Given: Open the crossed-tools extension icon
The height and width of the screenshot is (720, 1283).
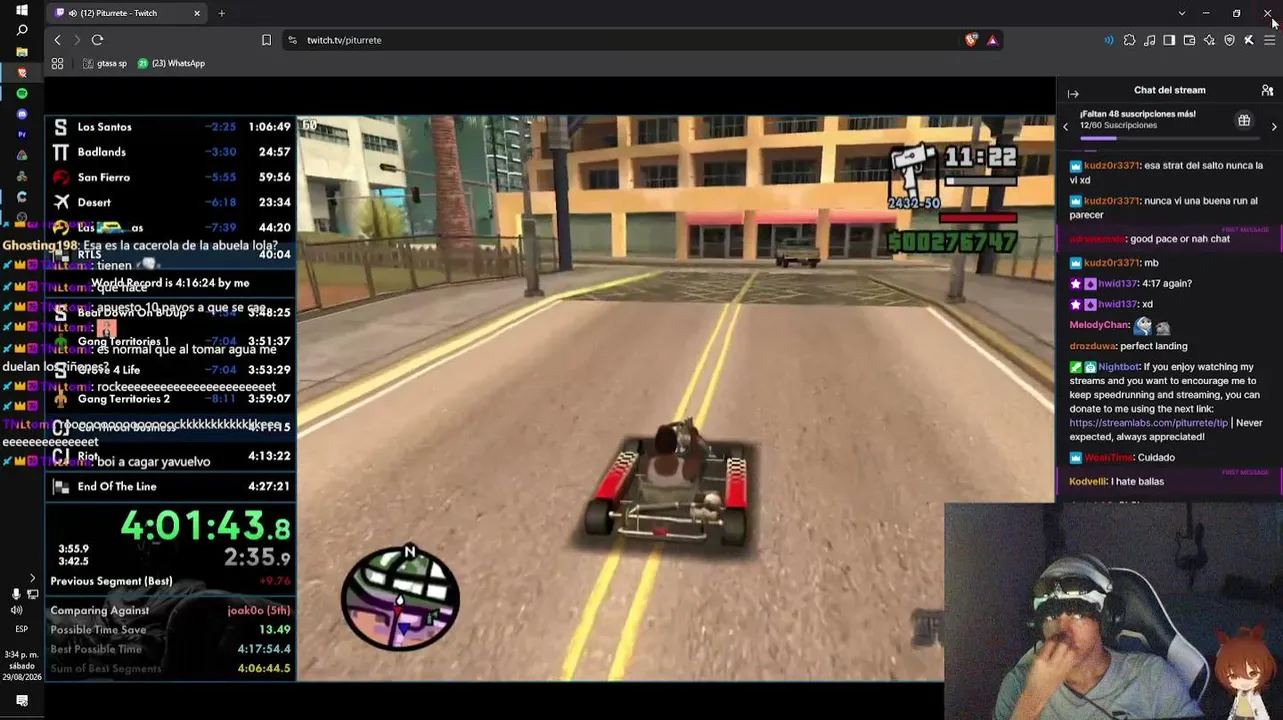Looking at the screenshot, I should tap(1249, 40).
